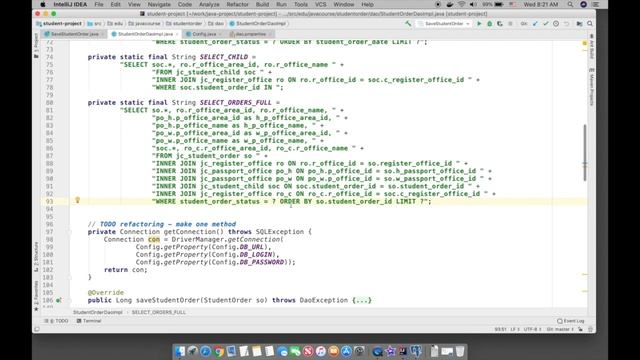Click the yellow intention lightbulb on line 93
640x360 pixels.
(x=78, y=200)
